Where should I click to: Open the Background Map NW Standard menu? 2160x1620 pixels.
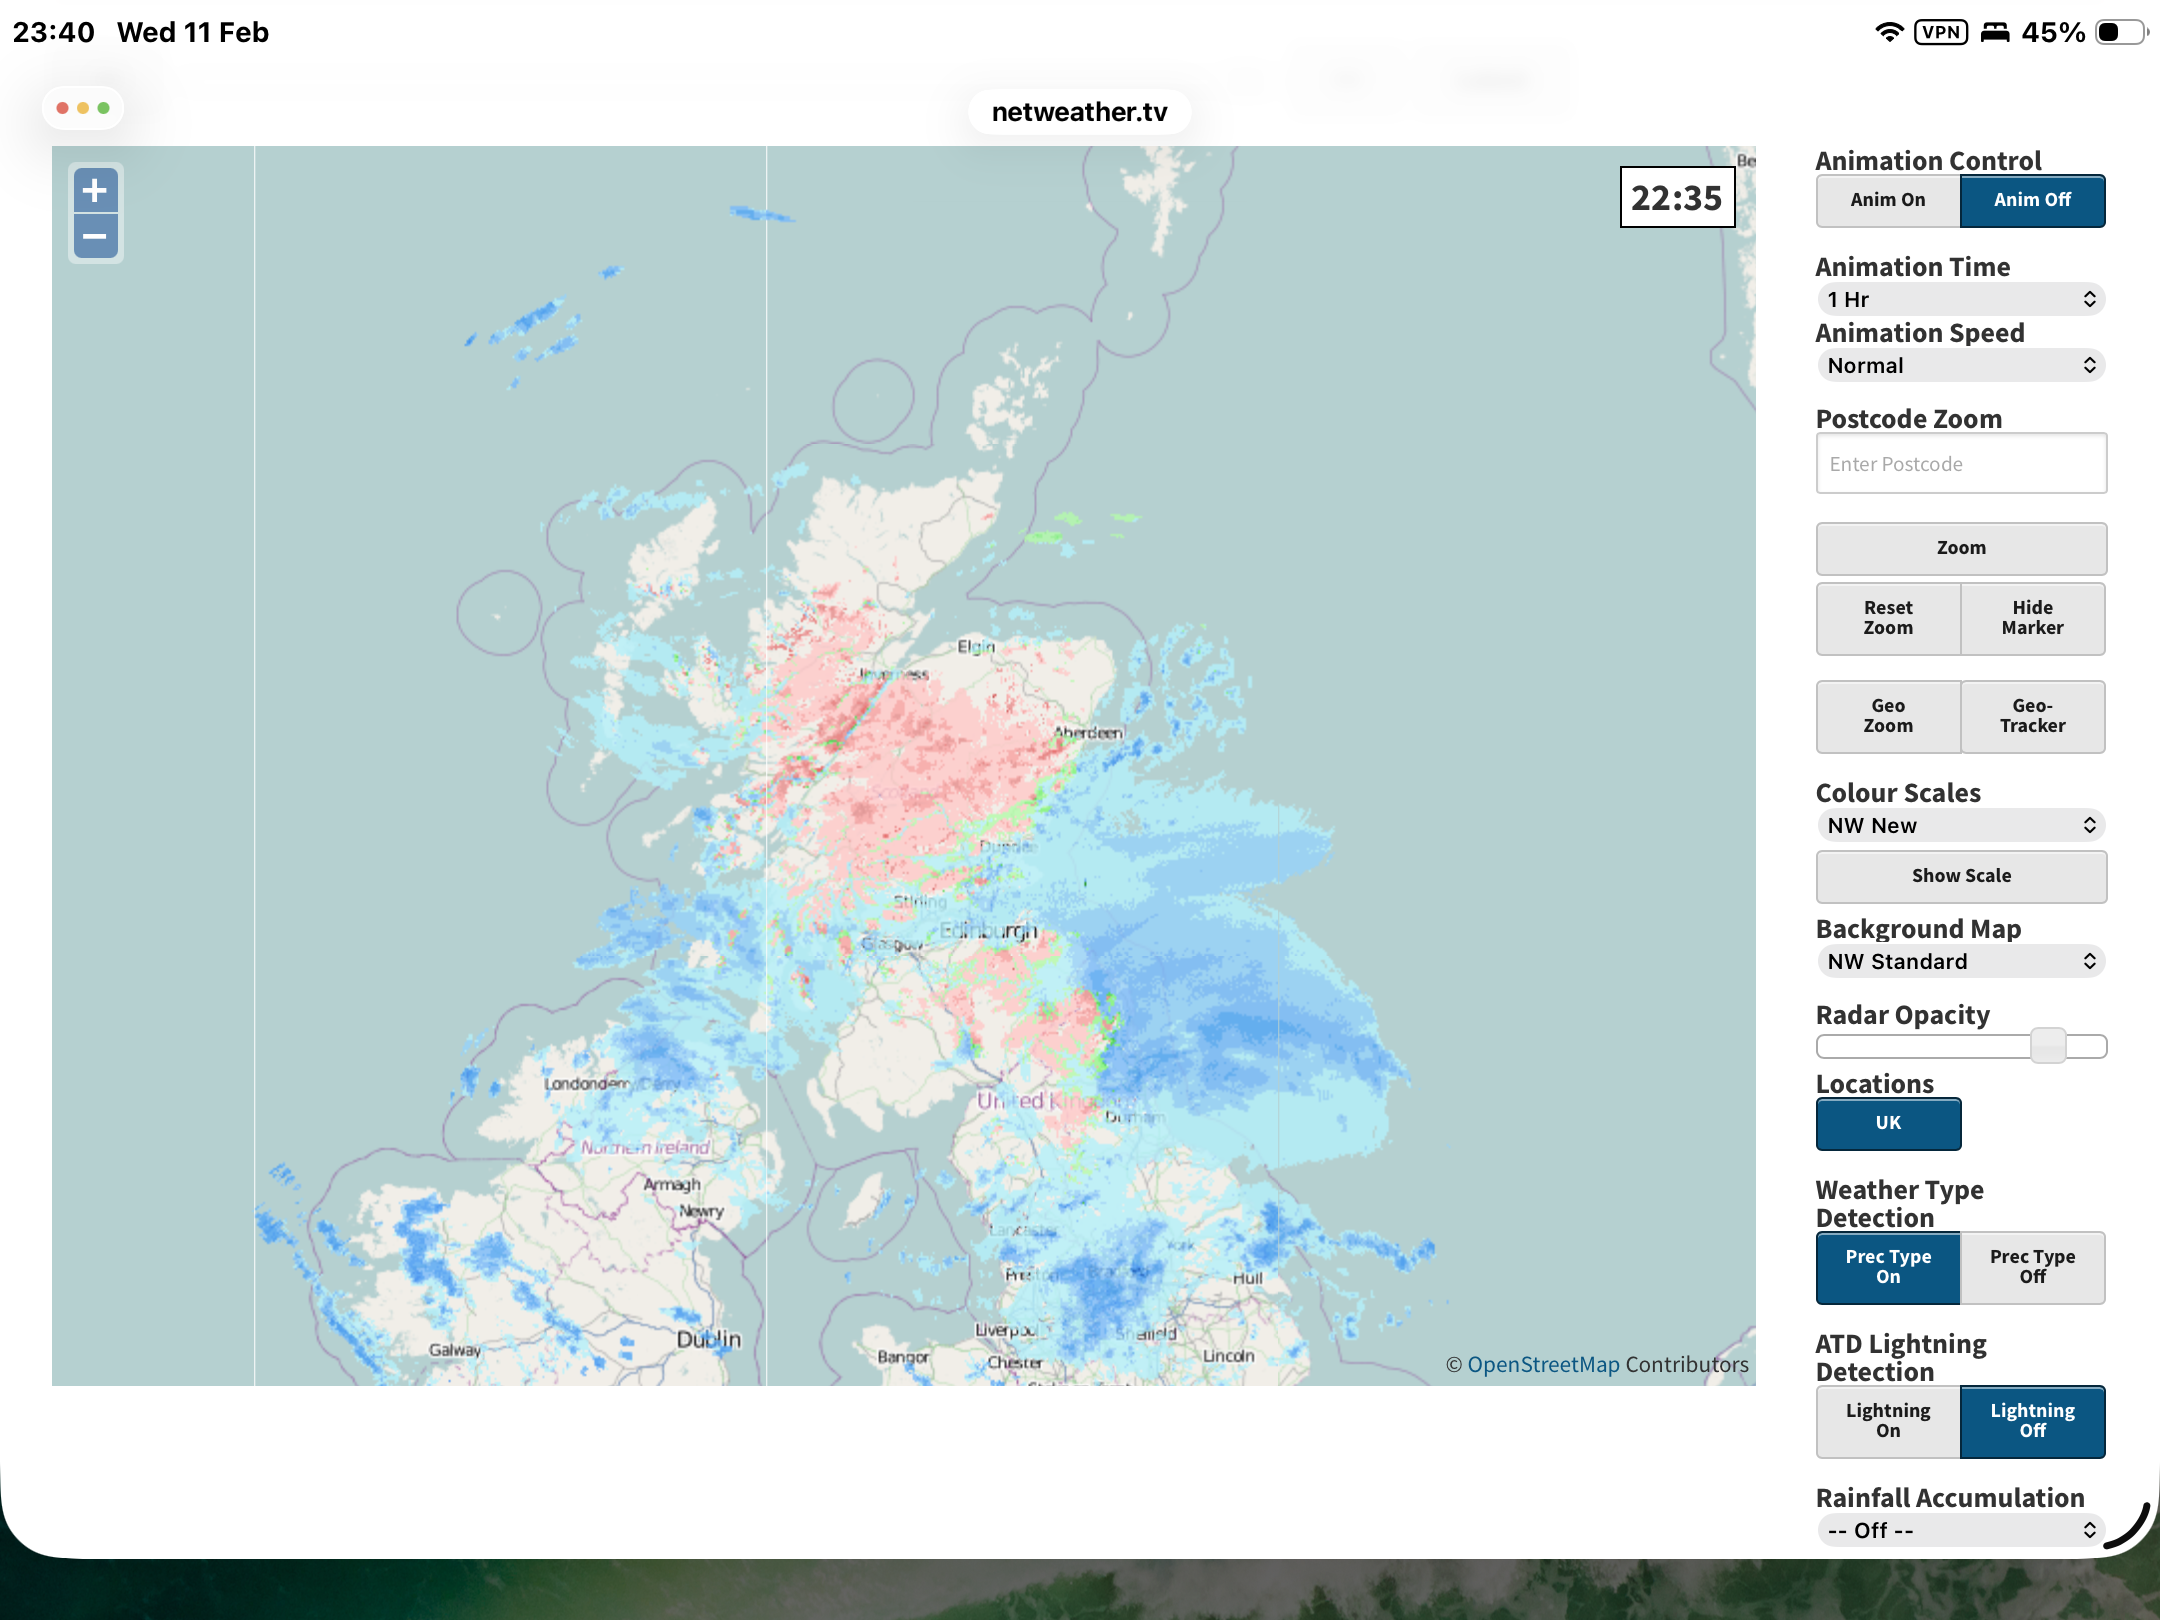(x=1960, y=961)
